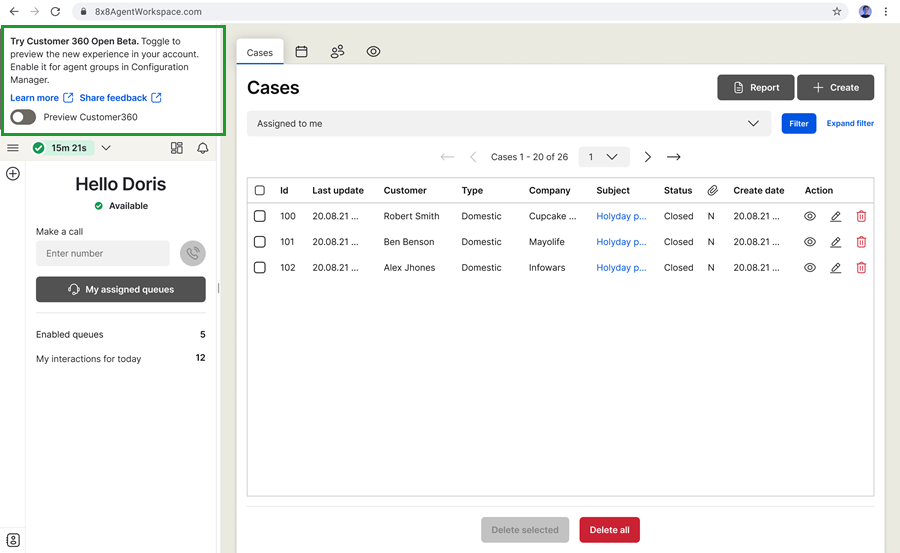Switch to the Cases tab
Viewport: 900px width, 553px height.
(260, 53)
